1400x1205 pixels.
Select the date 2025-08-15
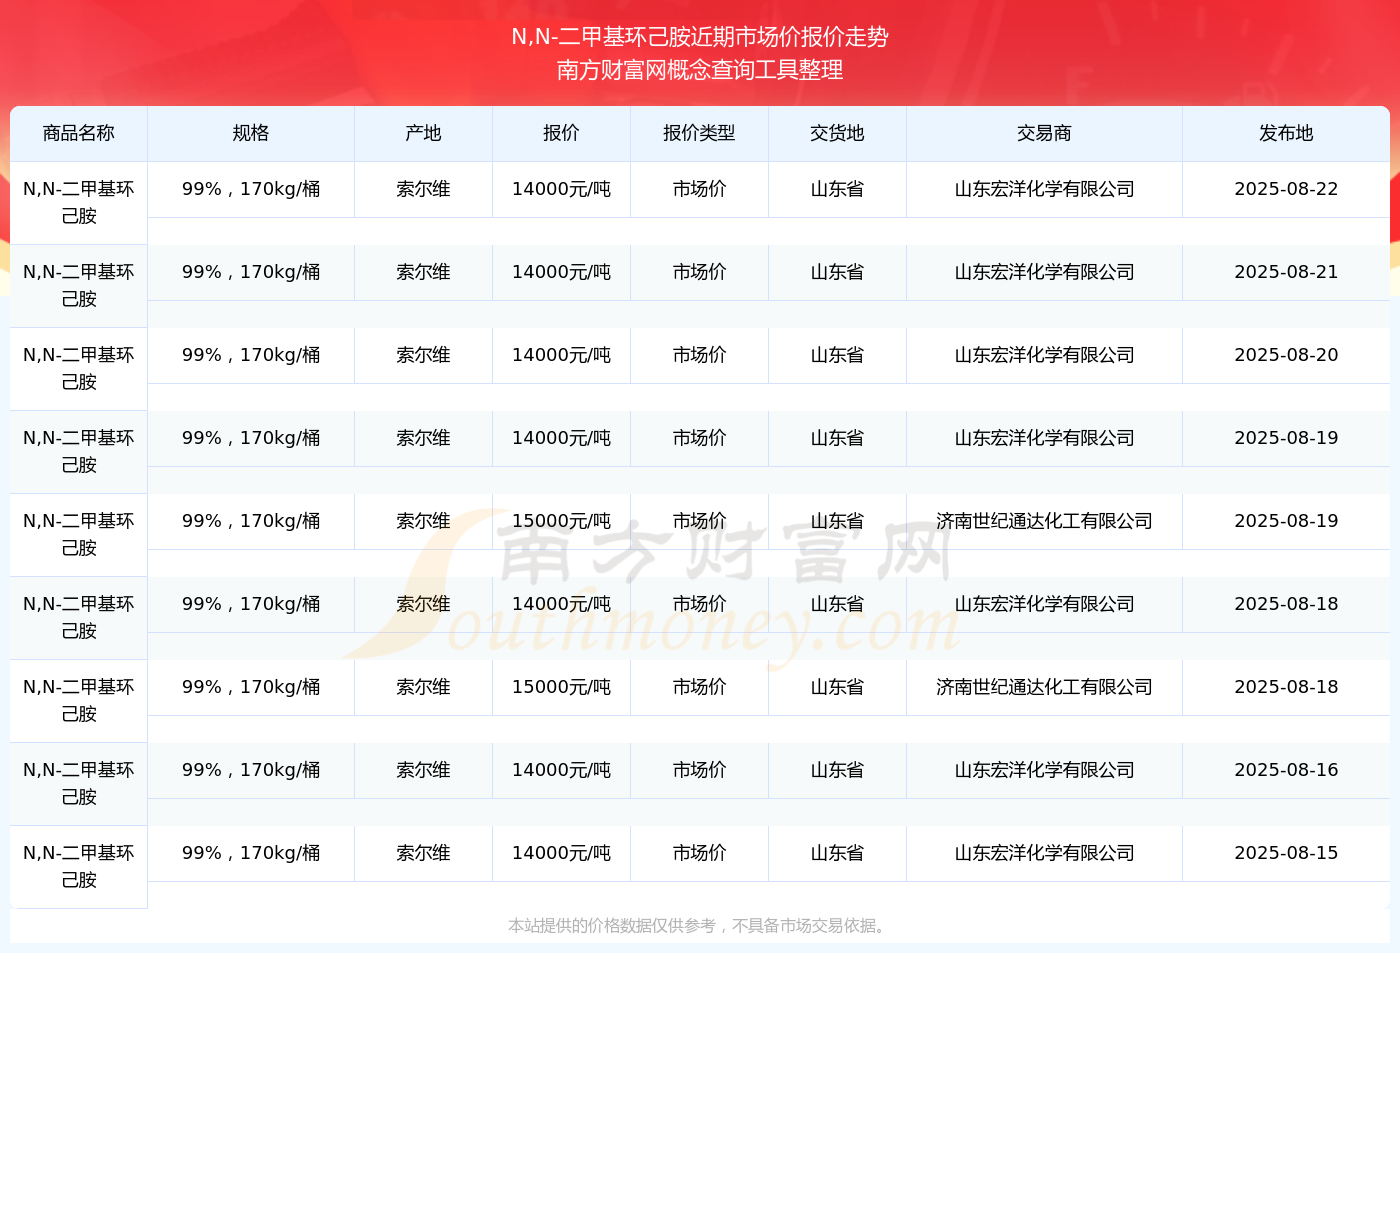coord(1286,853)
